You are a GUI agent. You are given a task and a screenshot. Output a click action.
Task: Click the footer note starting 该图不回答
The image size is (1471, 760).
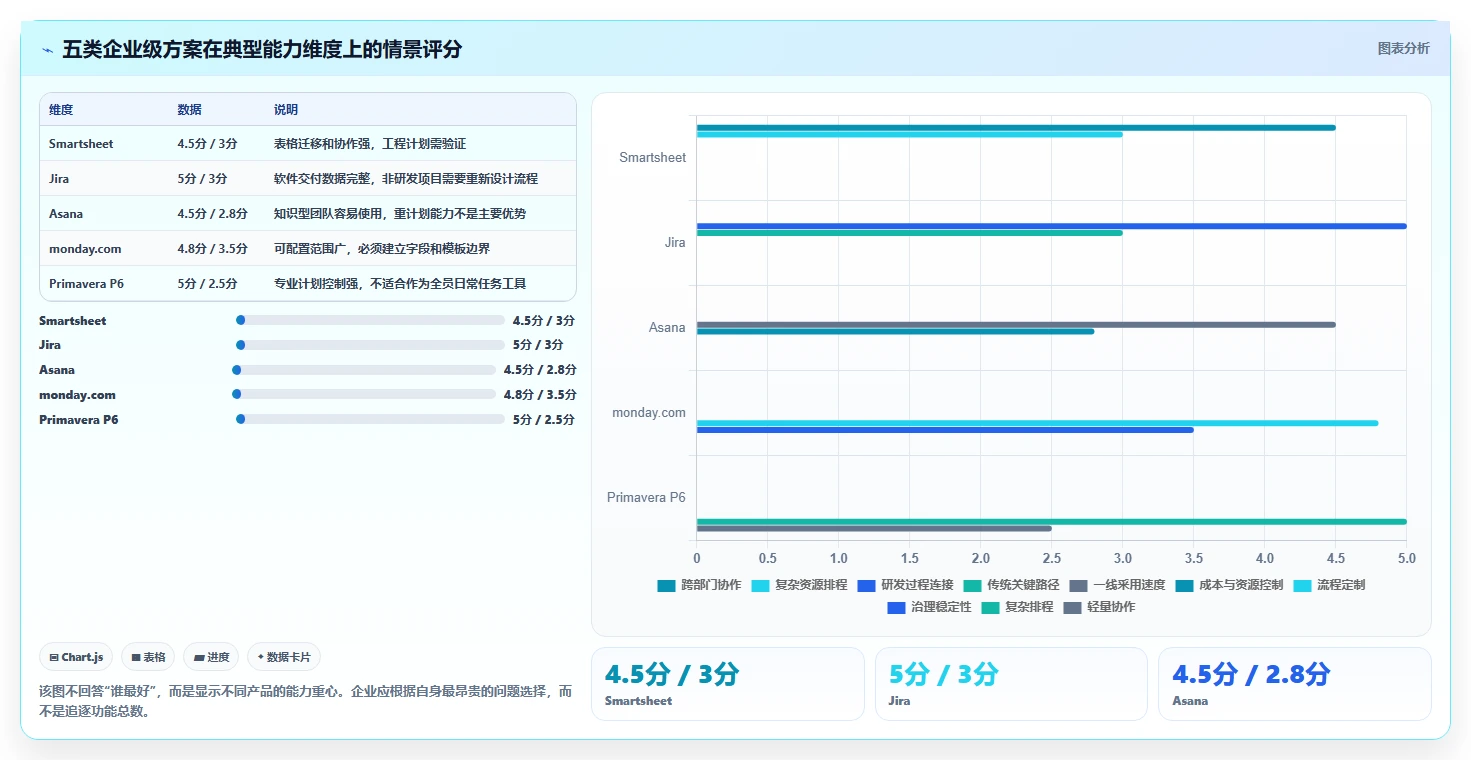(x=306, y=701)
